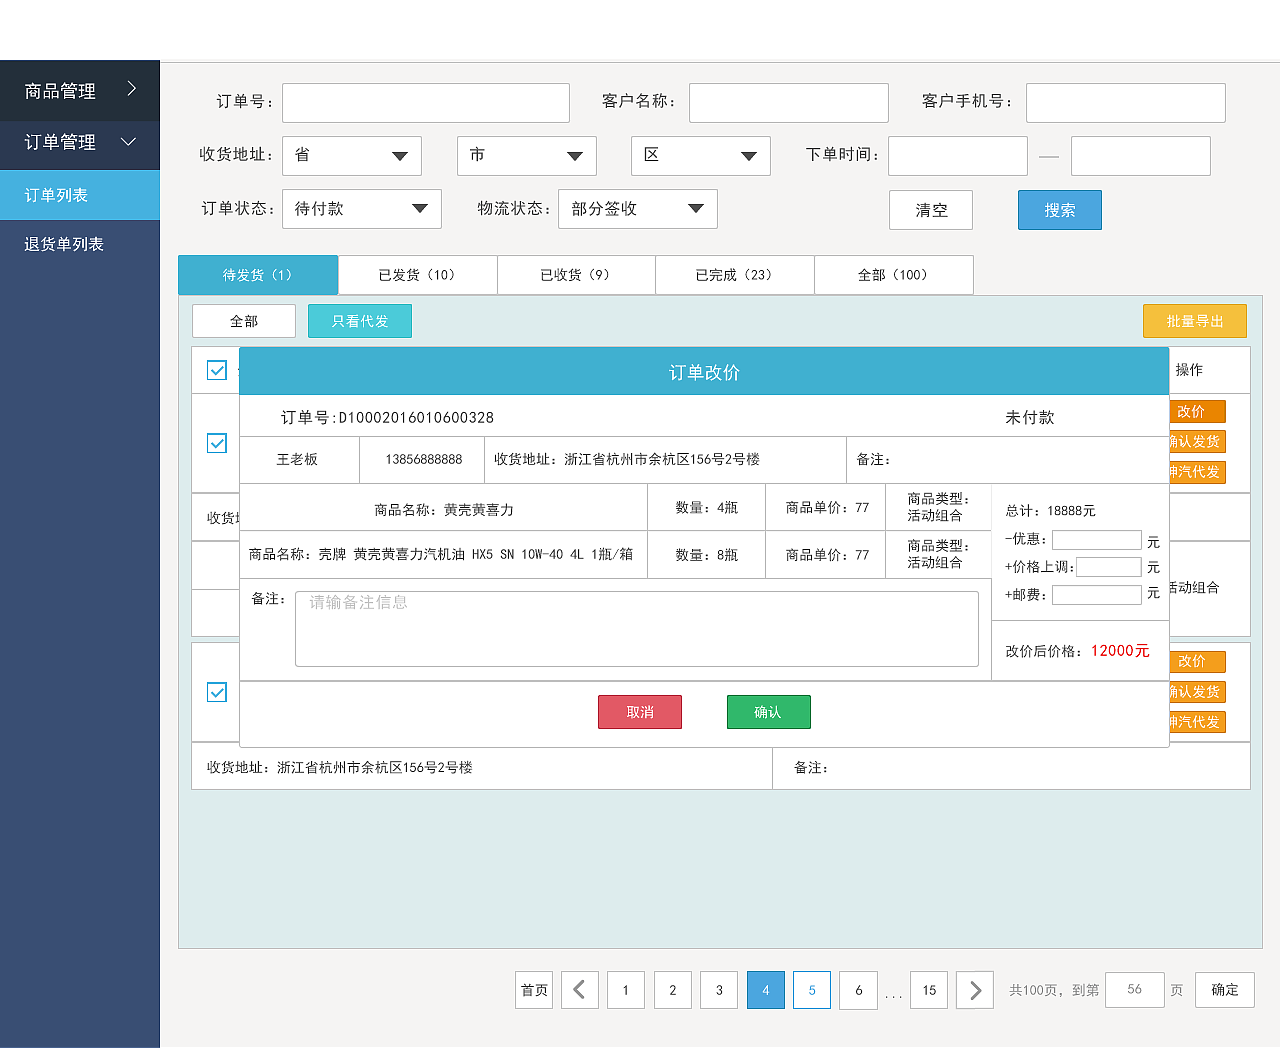
Task: Click the second order's 改价 button
Action: click(1197, 661)
